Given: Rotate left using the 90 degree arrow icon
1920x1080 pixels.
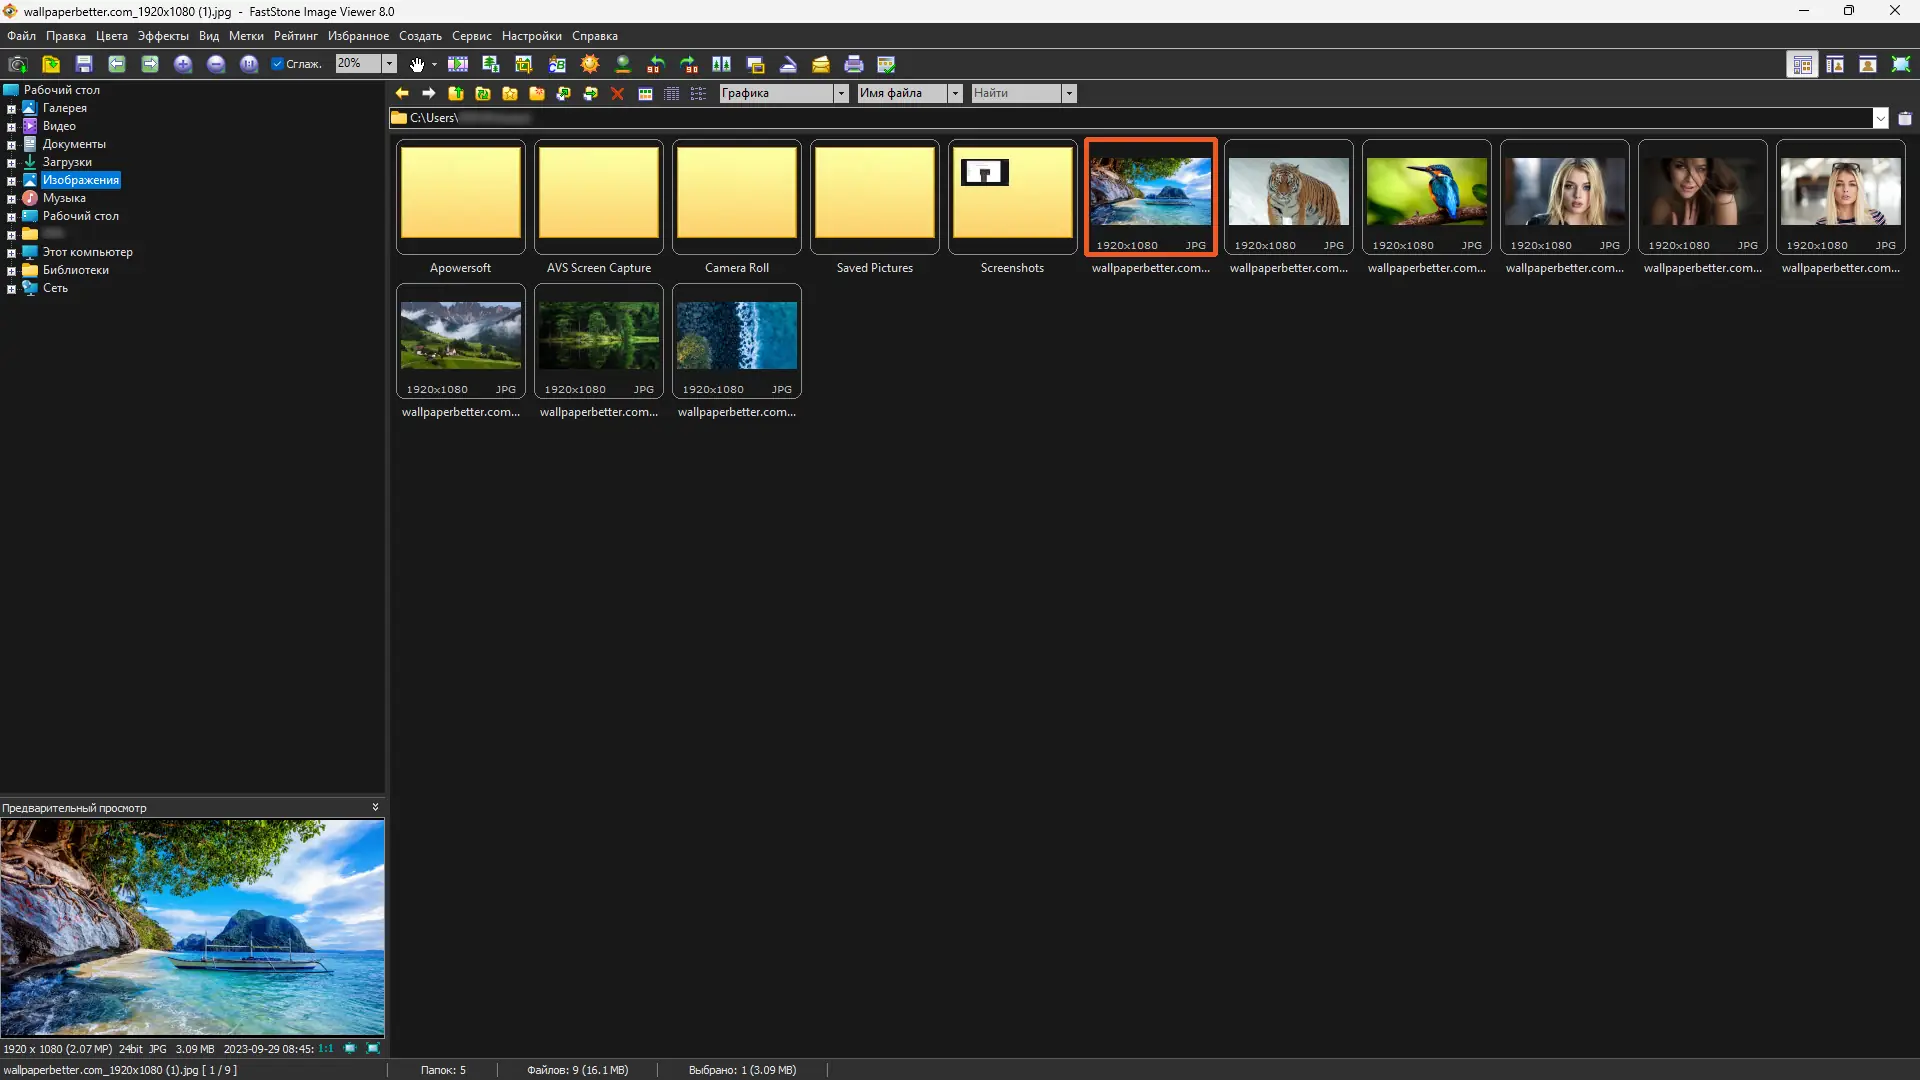Looking at the screenshot, I should [x=656, y=64].
